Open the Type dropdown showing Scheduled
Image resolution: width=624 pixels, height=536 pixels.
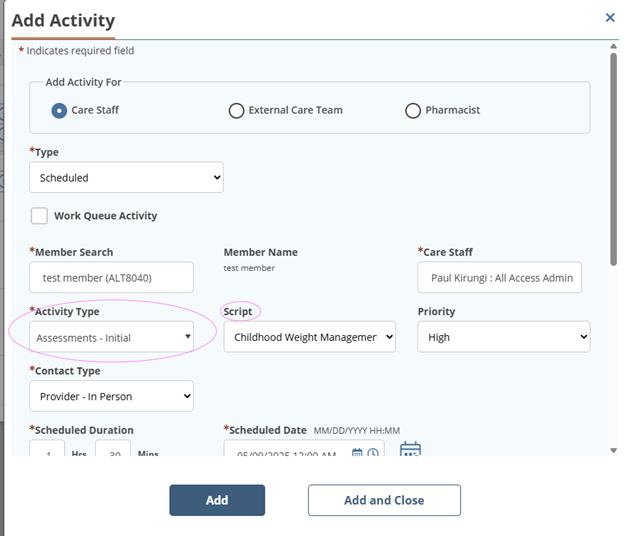(126, 178)
